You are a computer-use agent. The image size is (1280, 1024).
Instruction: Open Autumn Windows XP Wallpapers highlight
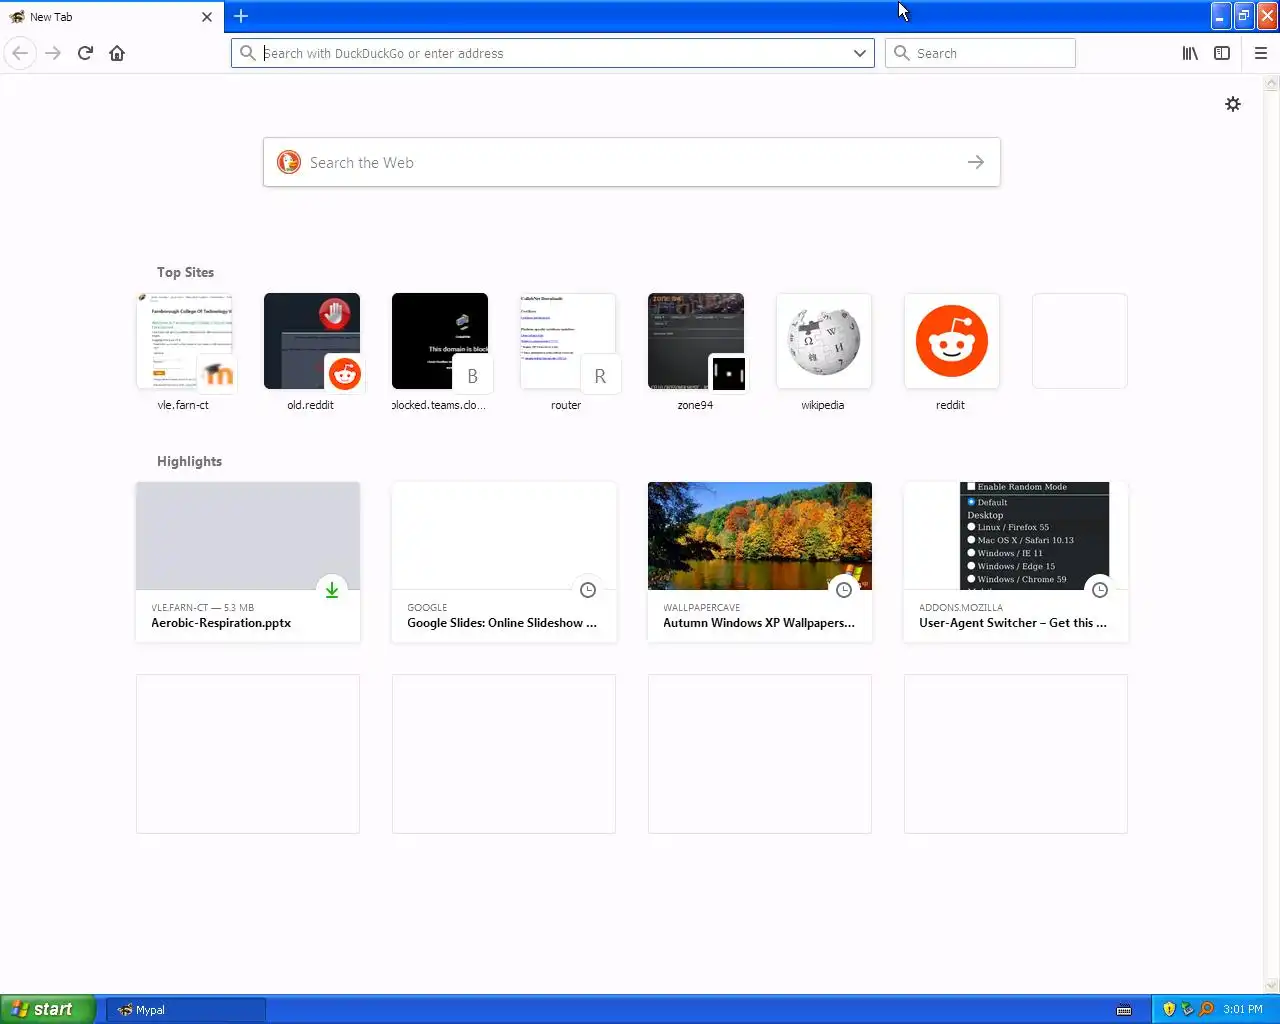tap(760, 562)
